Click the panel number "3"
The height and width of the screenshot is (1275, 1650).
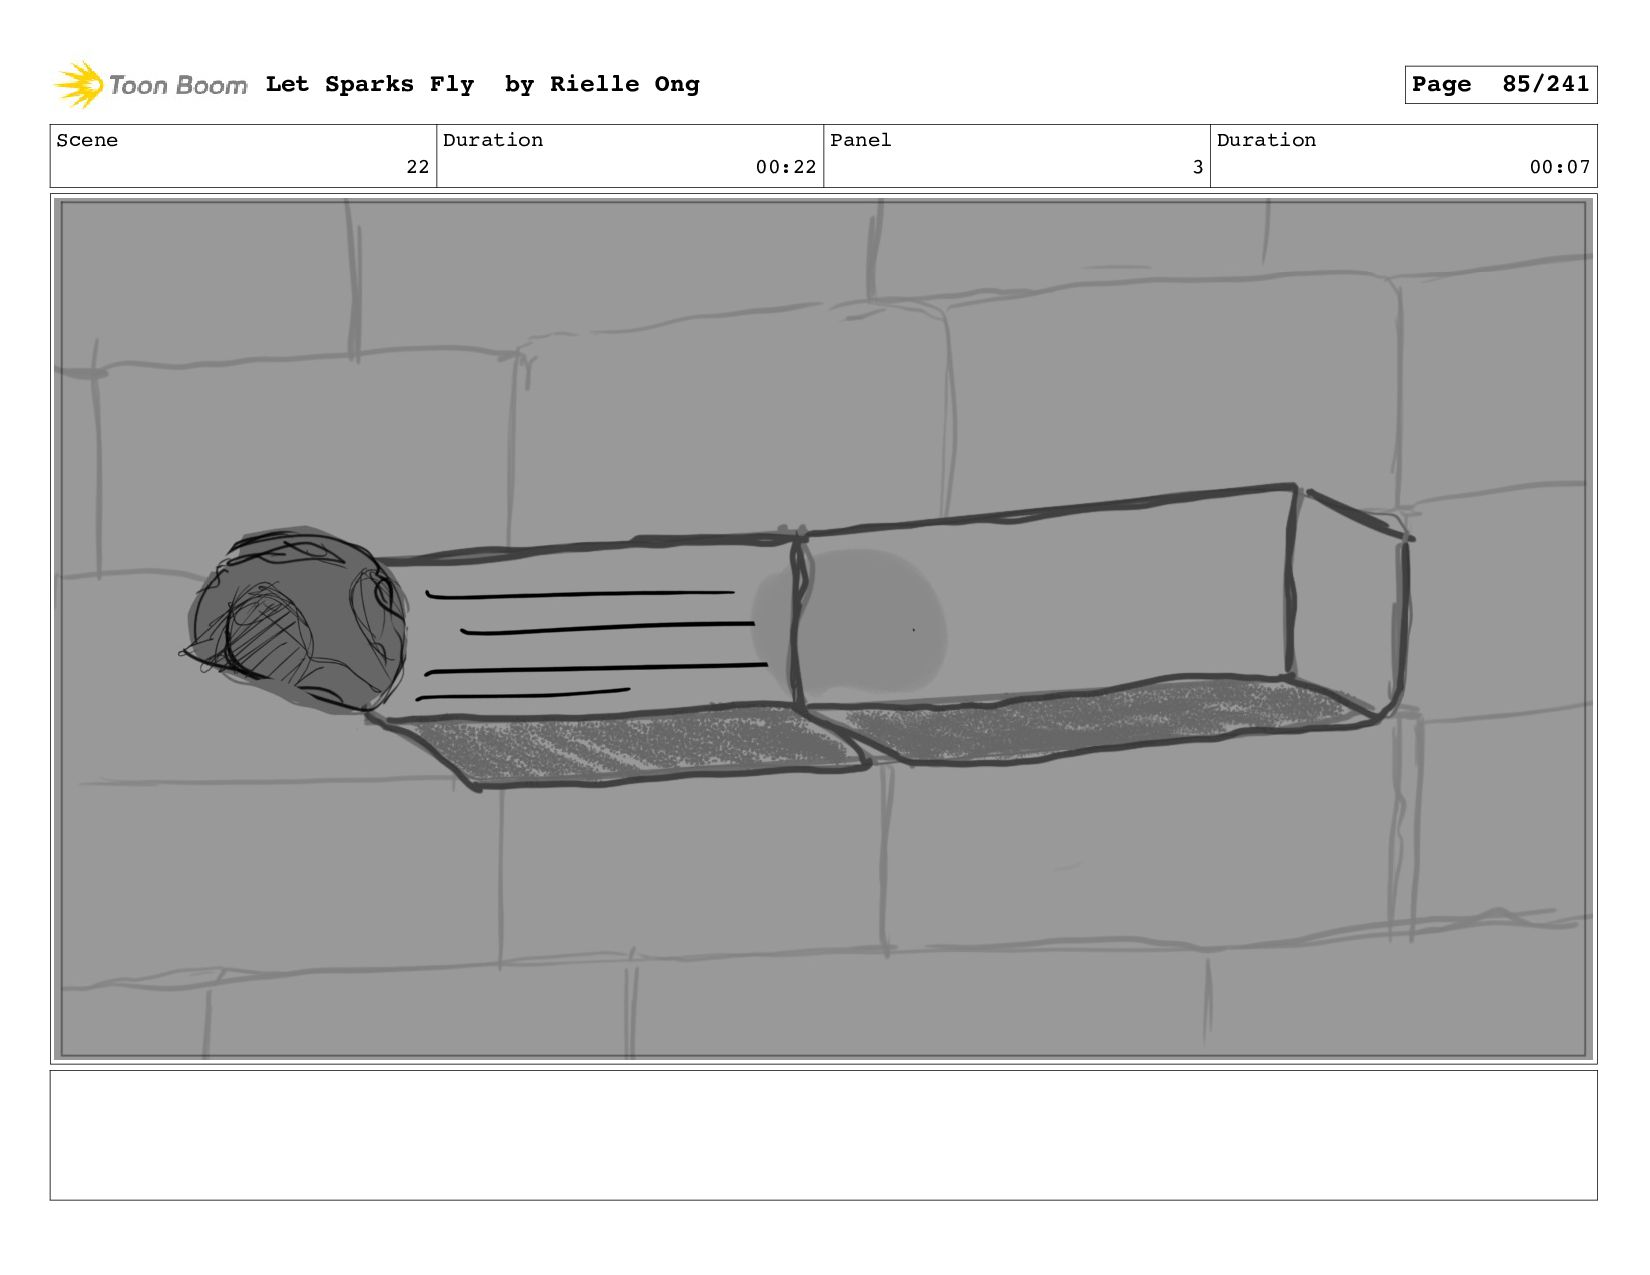[x=1197, y=167]
